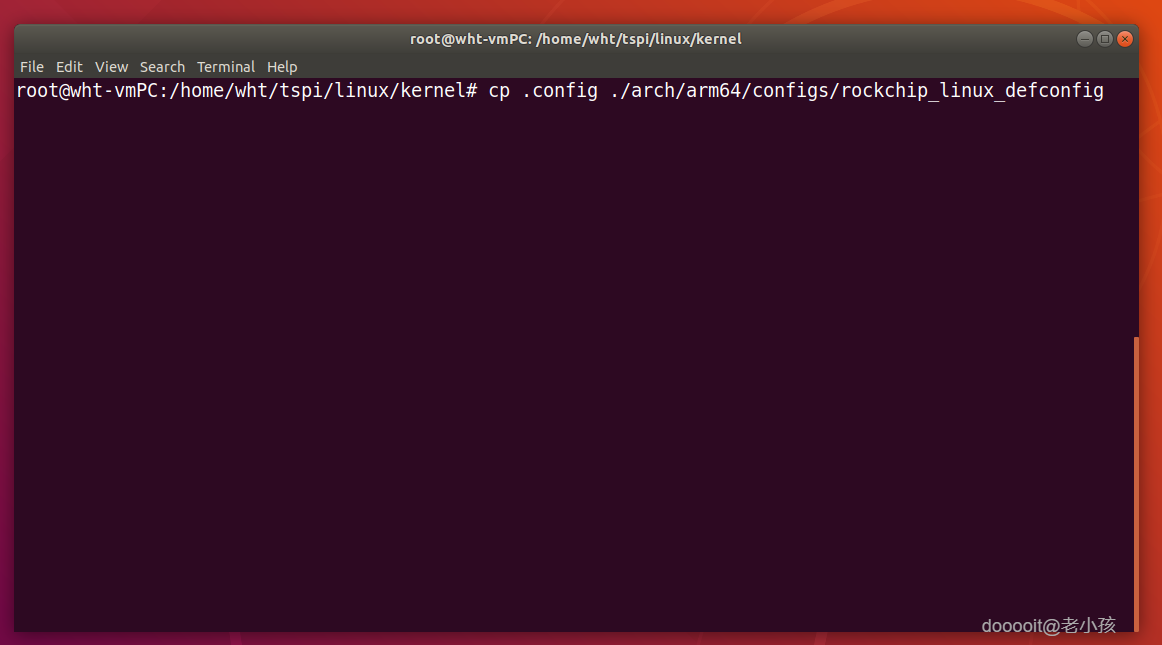The image size is (1162, 645).
Task: Open the Terminal menu
Action: (x=225, y=67)
